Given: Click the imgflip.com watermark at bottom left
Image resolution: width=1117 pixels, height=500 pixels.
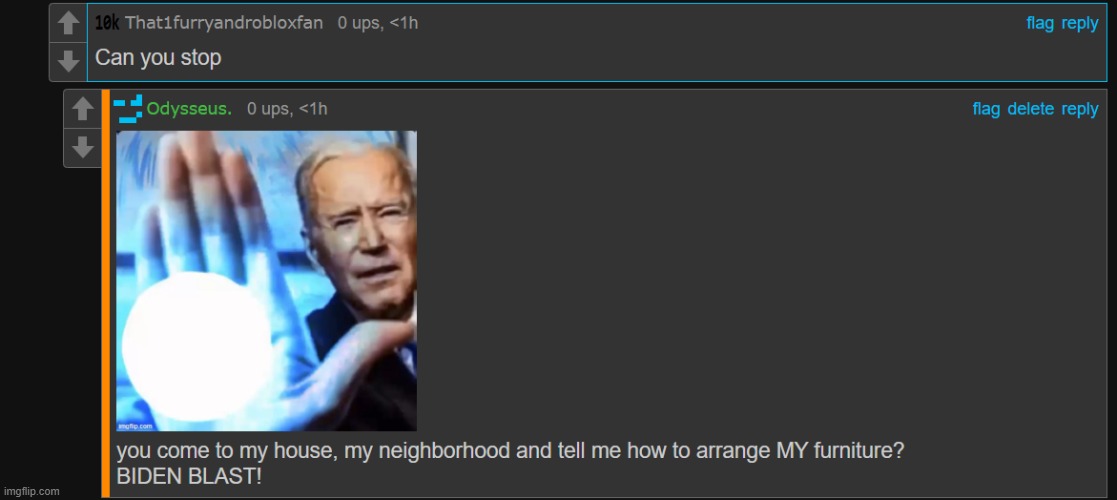Looking at the screenshot, I should tap(31, 491).
